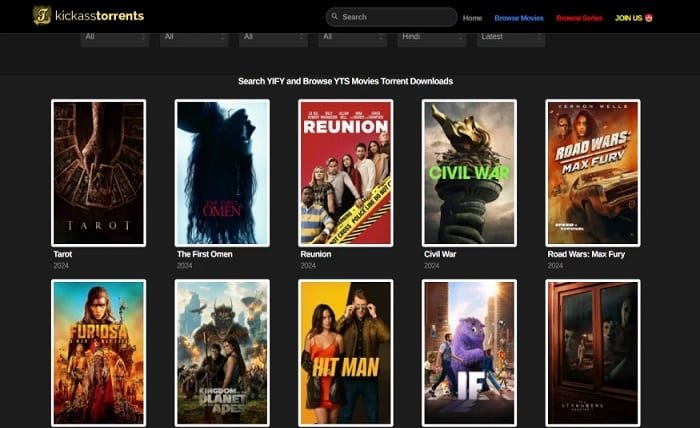The height and width of the screenshot is (428, 700).
Task: Click the 2024 year under Road Wars
Action: pyautogui.click(x=555, y=266)
